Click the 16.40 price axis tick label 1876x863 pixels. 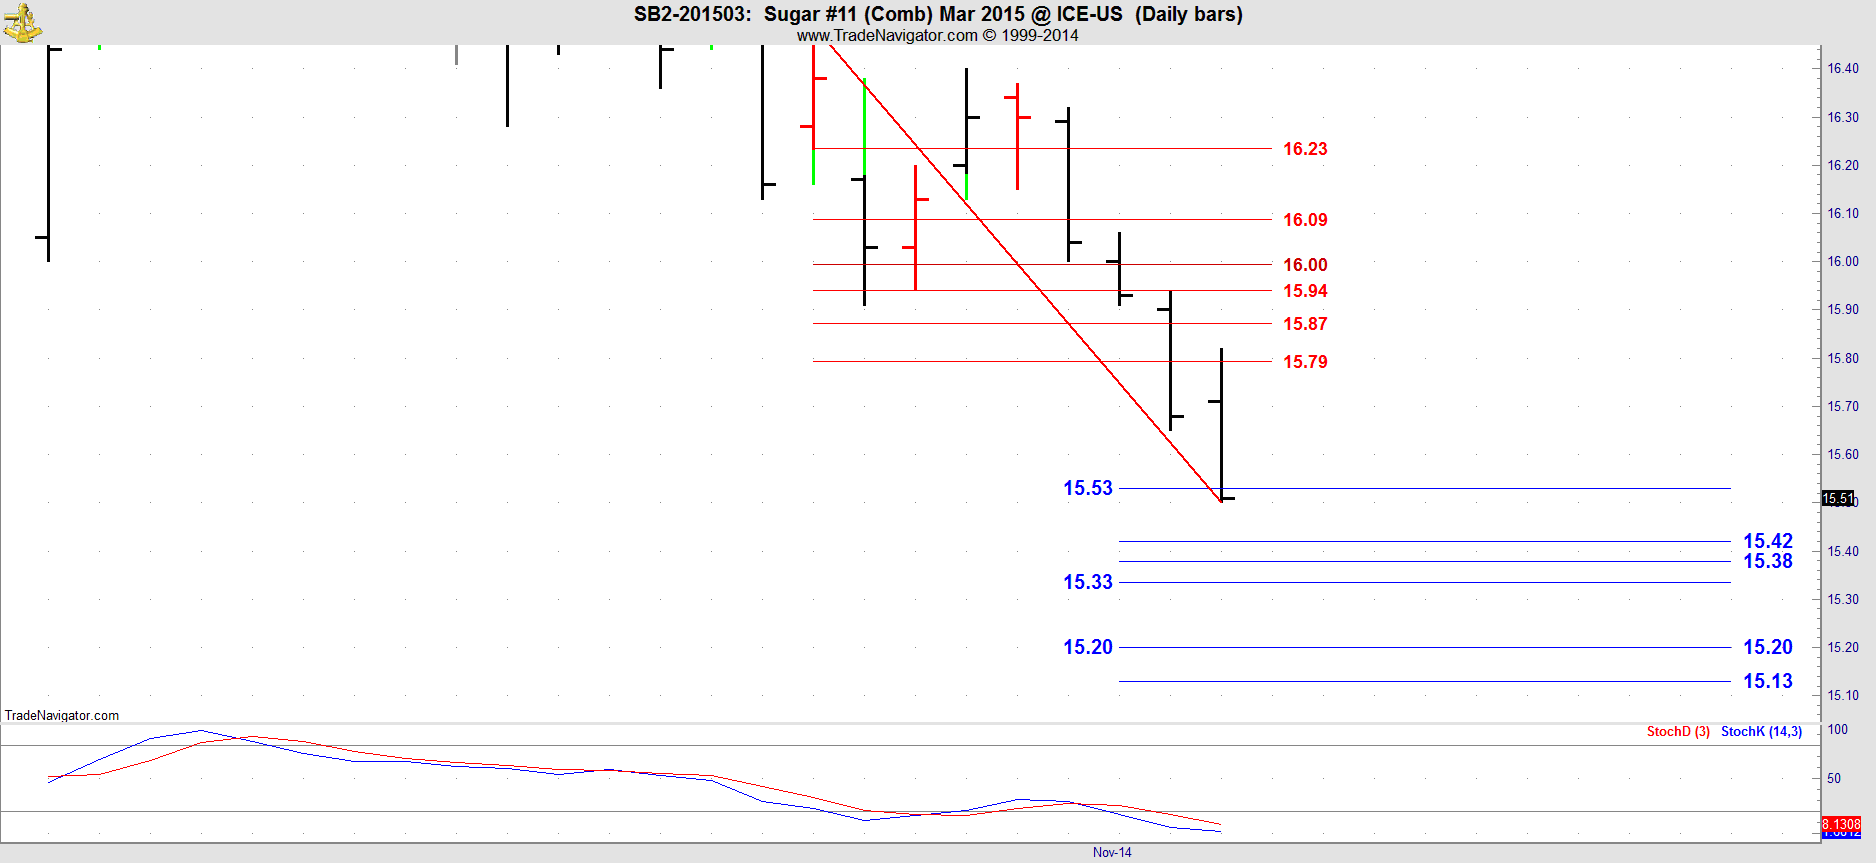1842,69
